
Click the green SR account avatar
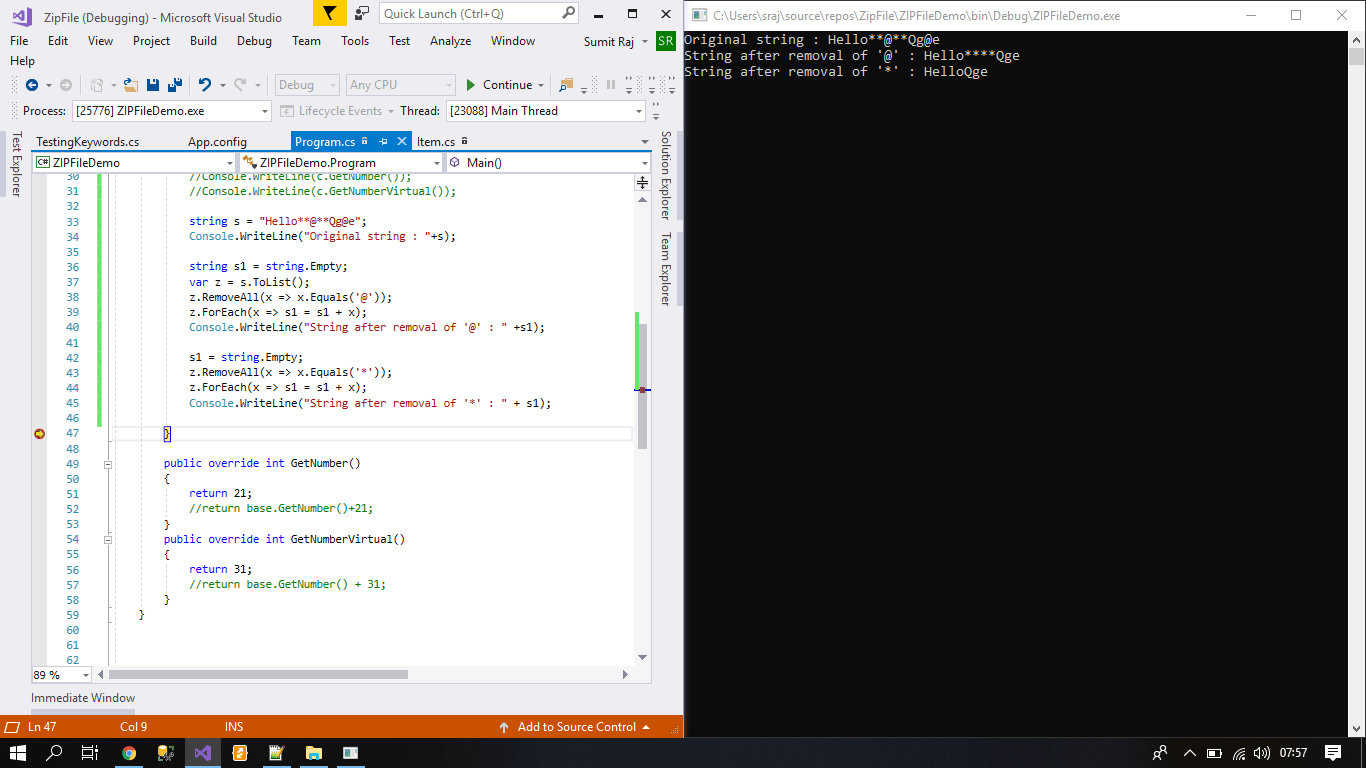click(x=666, y=41)
